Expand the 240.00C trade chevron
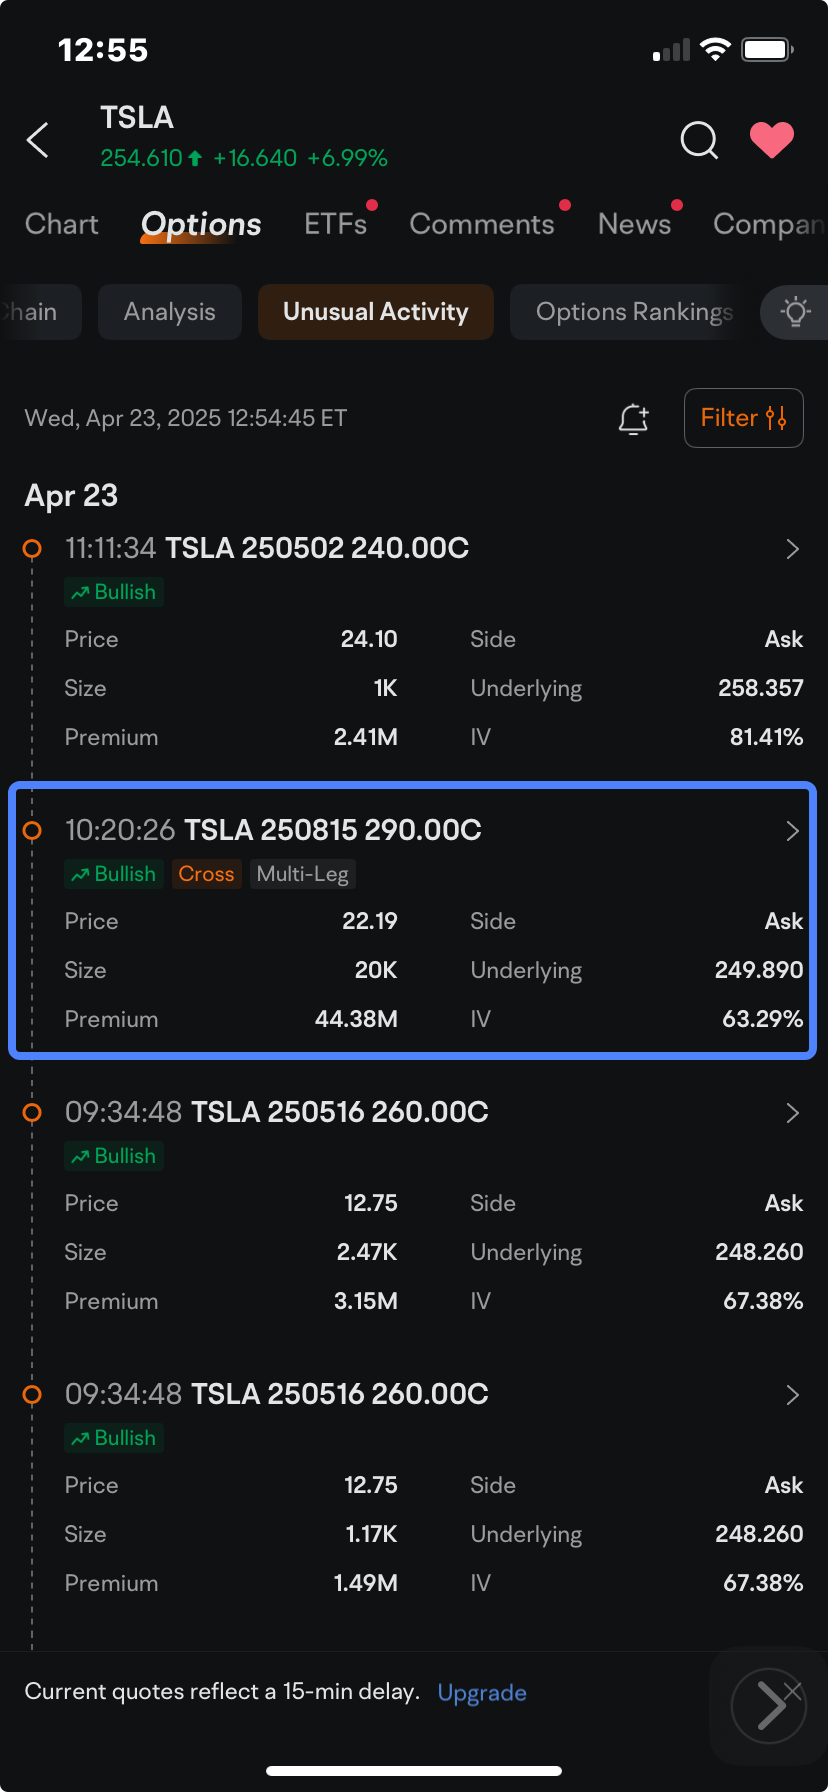Screen dimensions: 828x1792 (x=792, y=549)
